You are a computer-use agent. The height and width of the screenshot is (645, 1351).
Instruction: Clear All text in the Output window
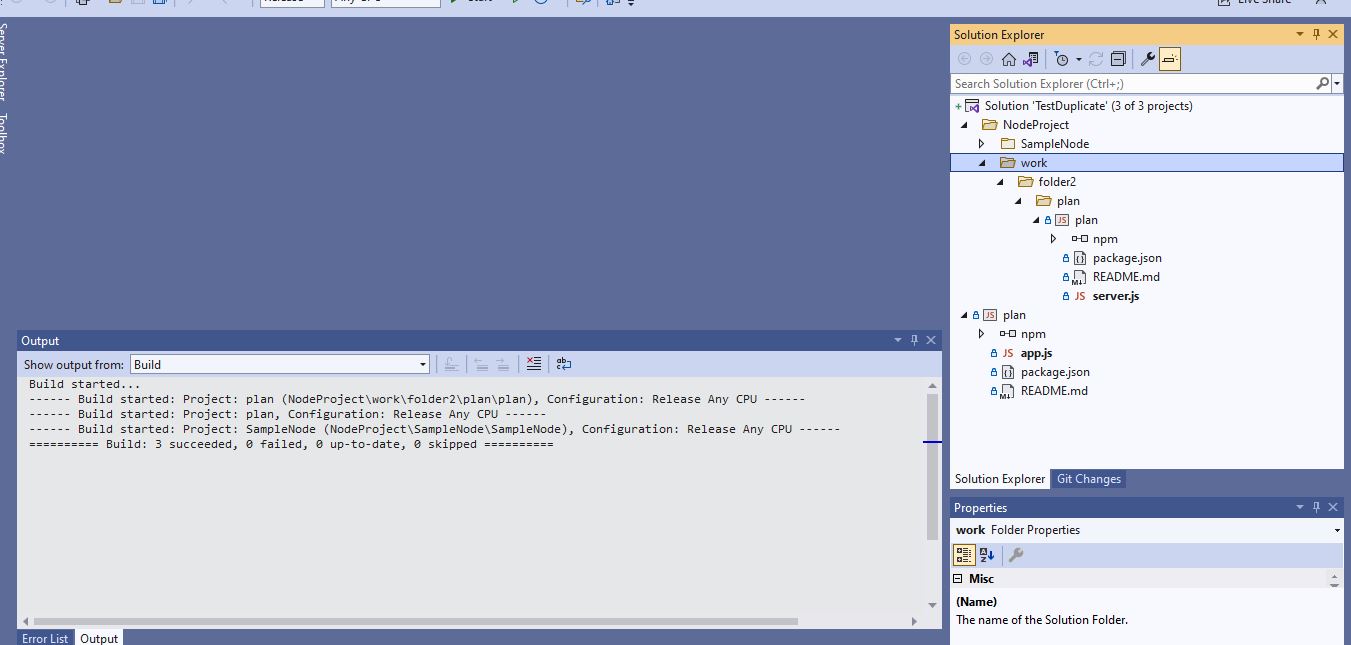[x=533, y=363]
